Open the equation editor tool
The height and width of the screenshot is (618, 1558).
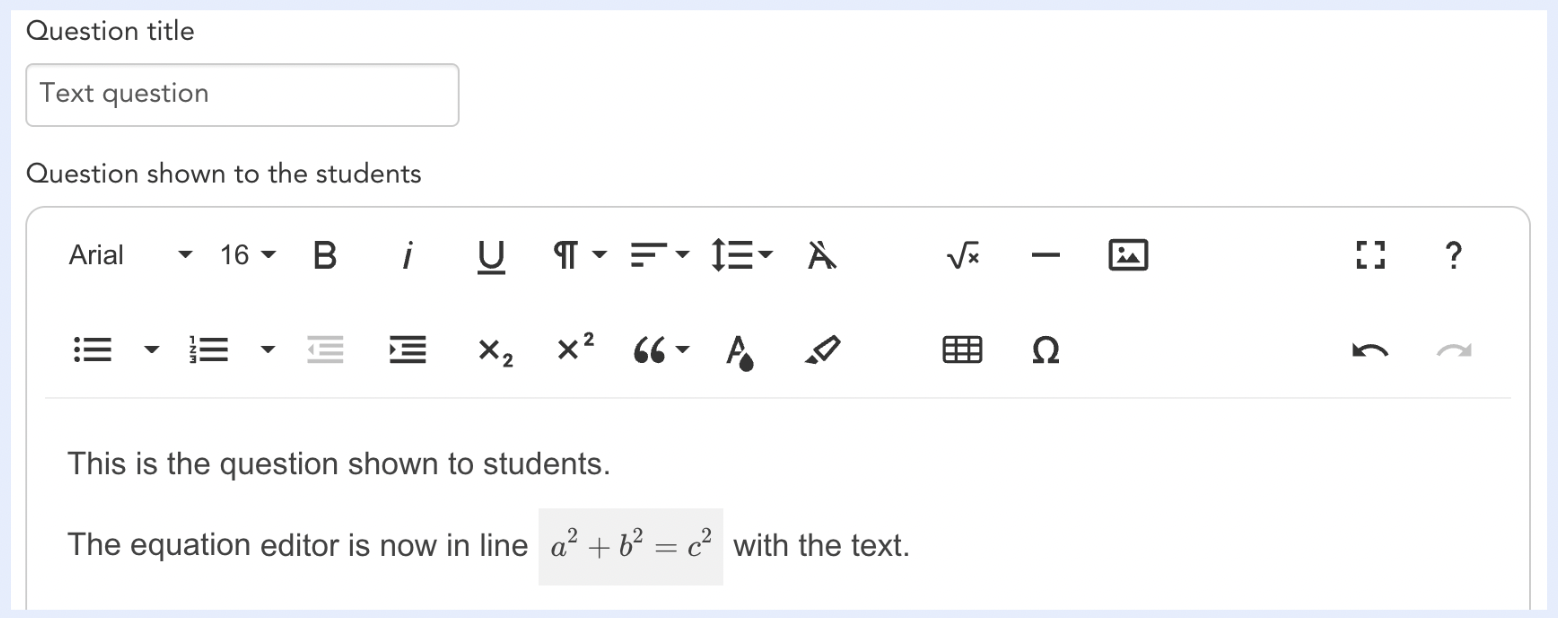tap(960, 255)
